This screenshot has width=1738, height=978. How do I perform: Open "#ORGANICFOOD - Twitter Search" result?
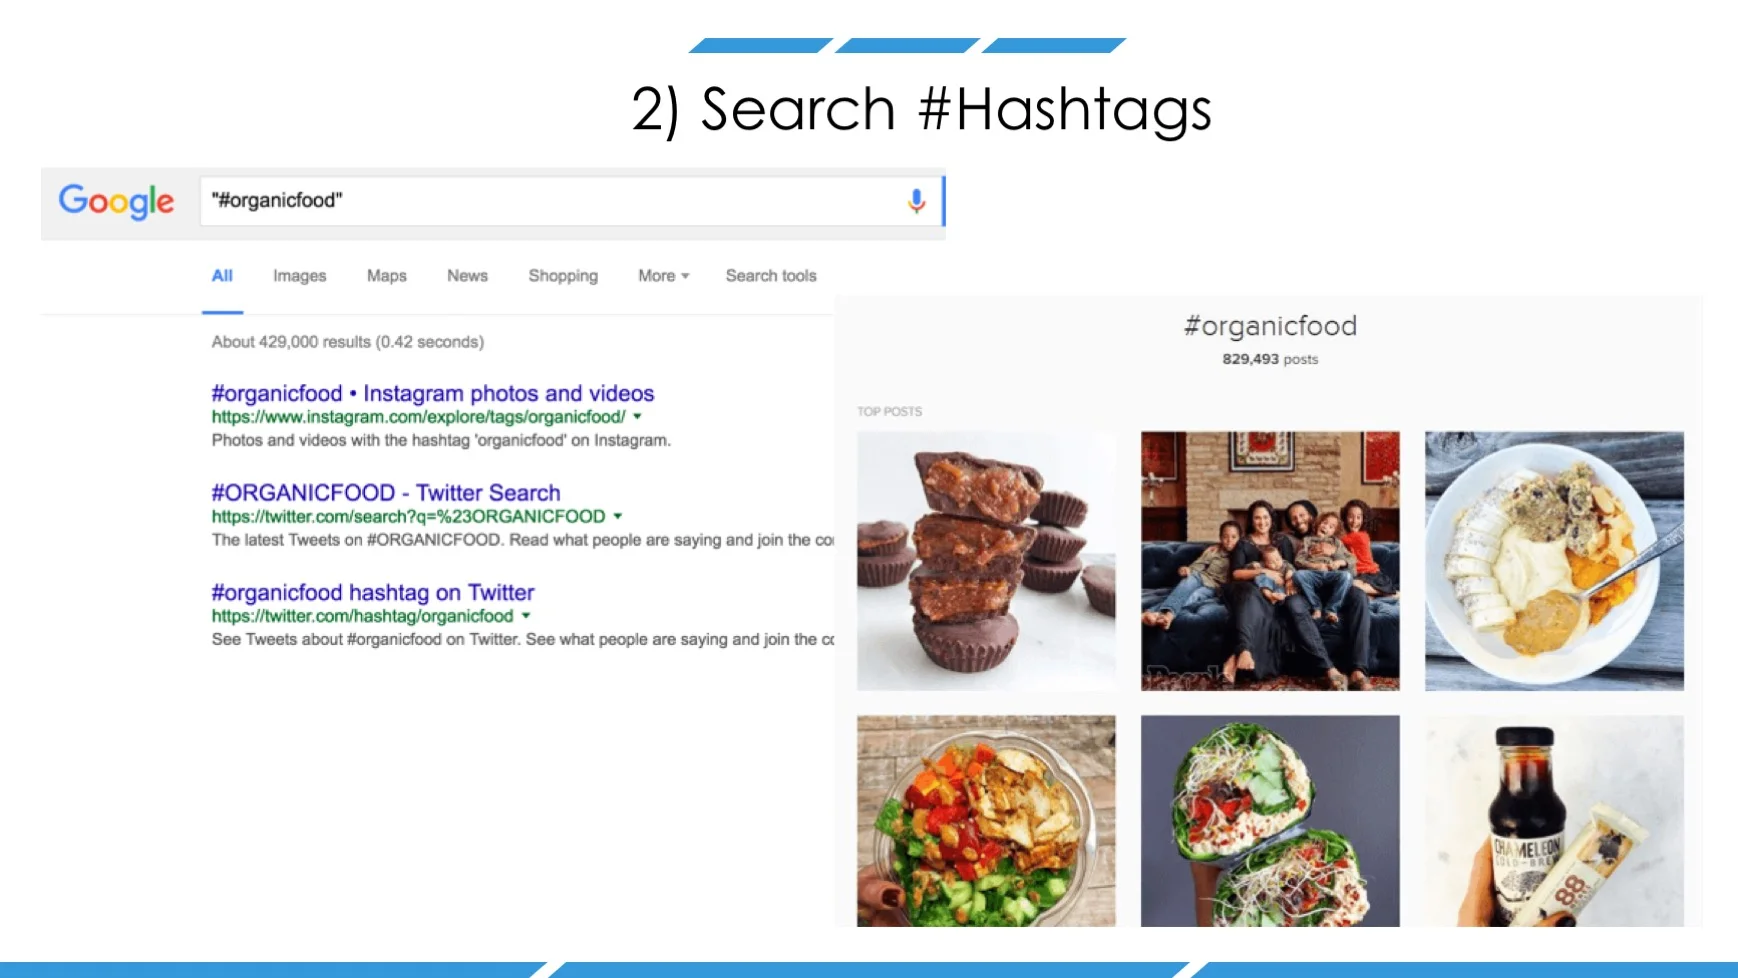pyautogui.click(x=386, y=493)
